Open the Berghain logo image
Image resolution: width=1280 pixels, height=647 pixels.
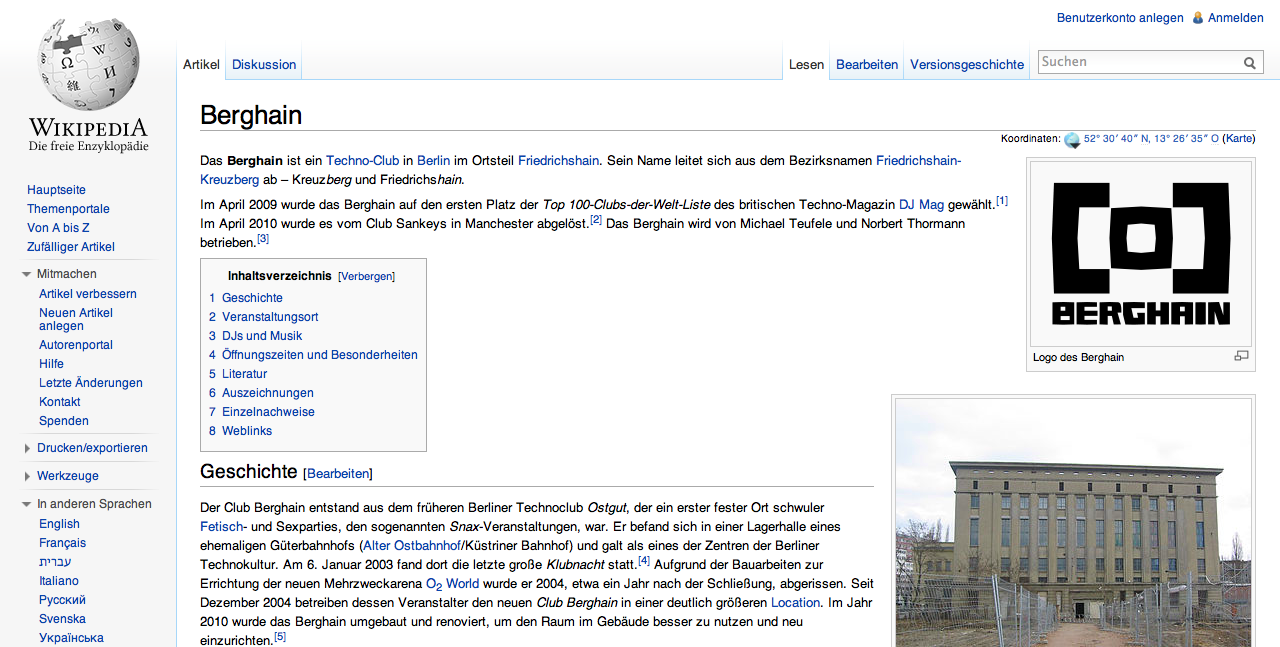1141,254
